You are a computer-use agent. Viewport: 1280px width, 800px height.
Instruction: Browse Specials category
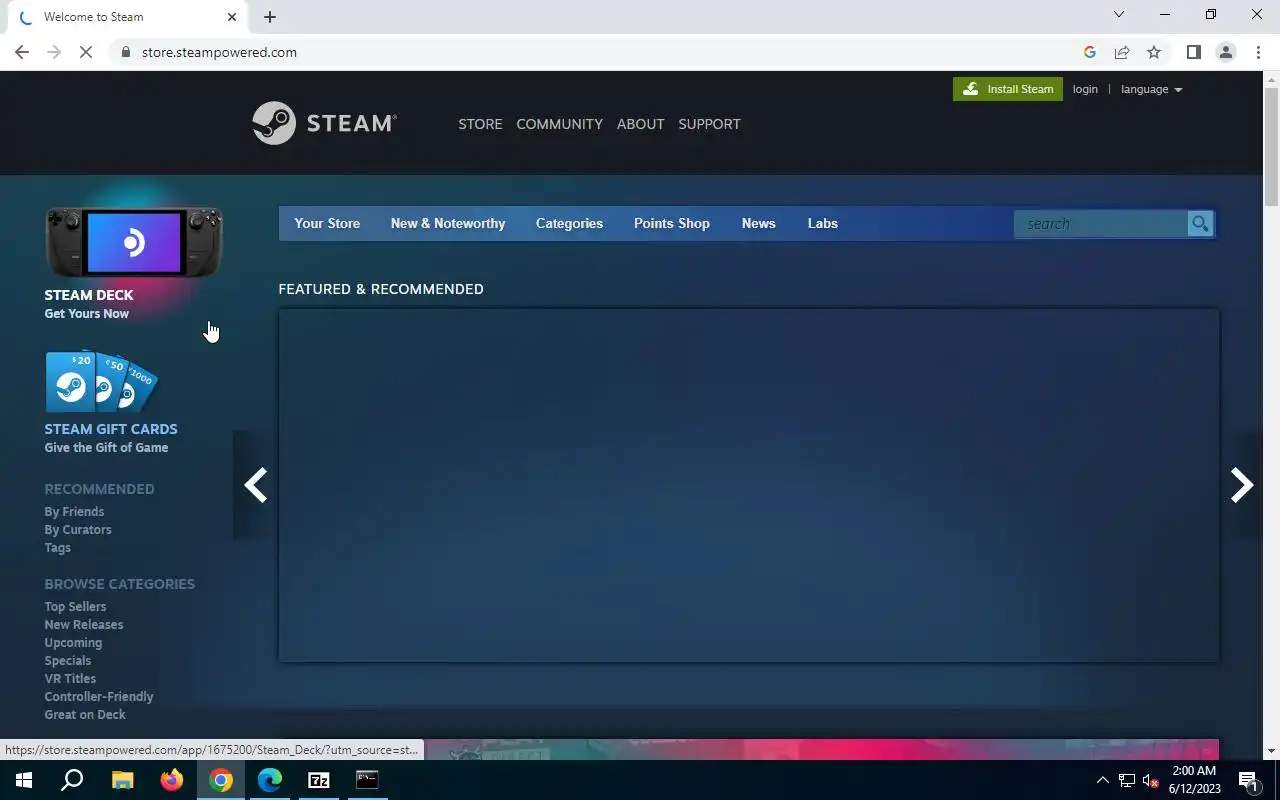[x=67, y=660]
